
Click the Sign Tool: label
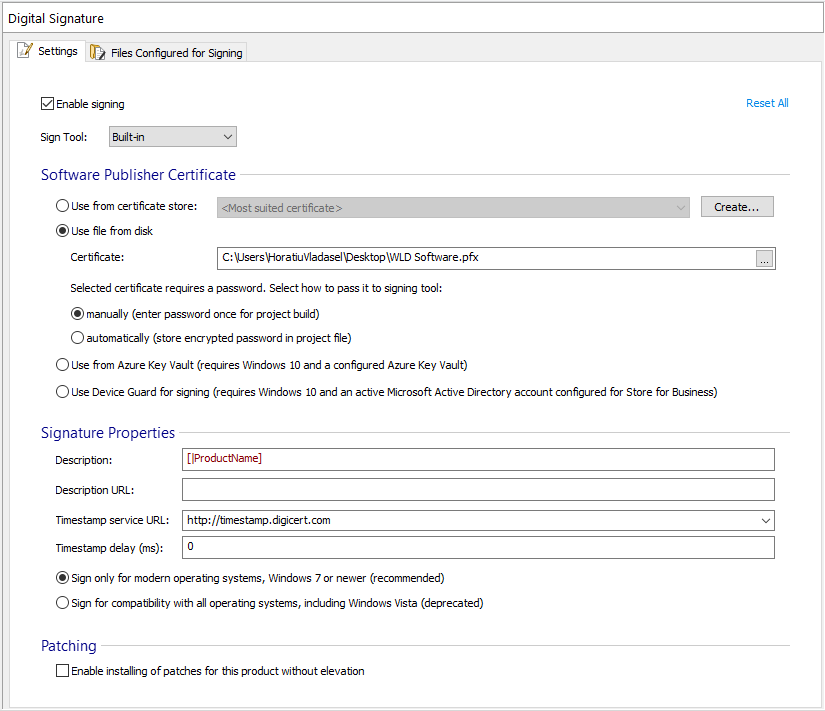(x=64, y=137)
